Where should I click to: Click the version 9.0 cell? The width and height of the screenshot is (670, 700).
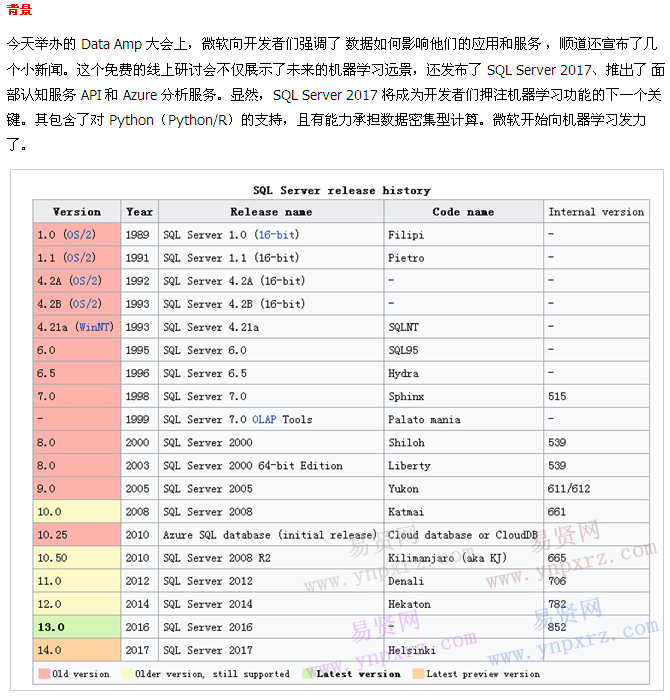[x=77, y=489]
